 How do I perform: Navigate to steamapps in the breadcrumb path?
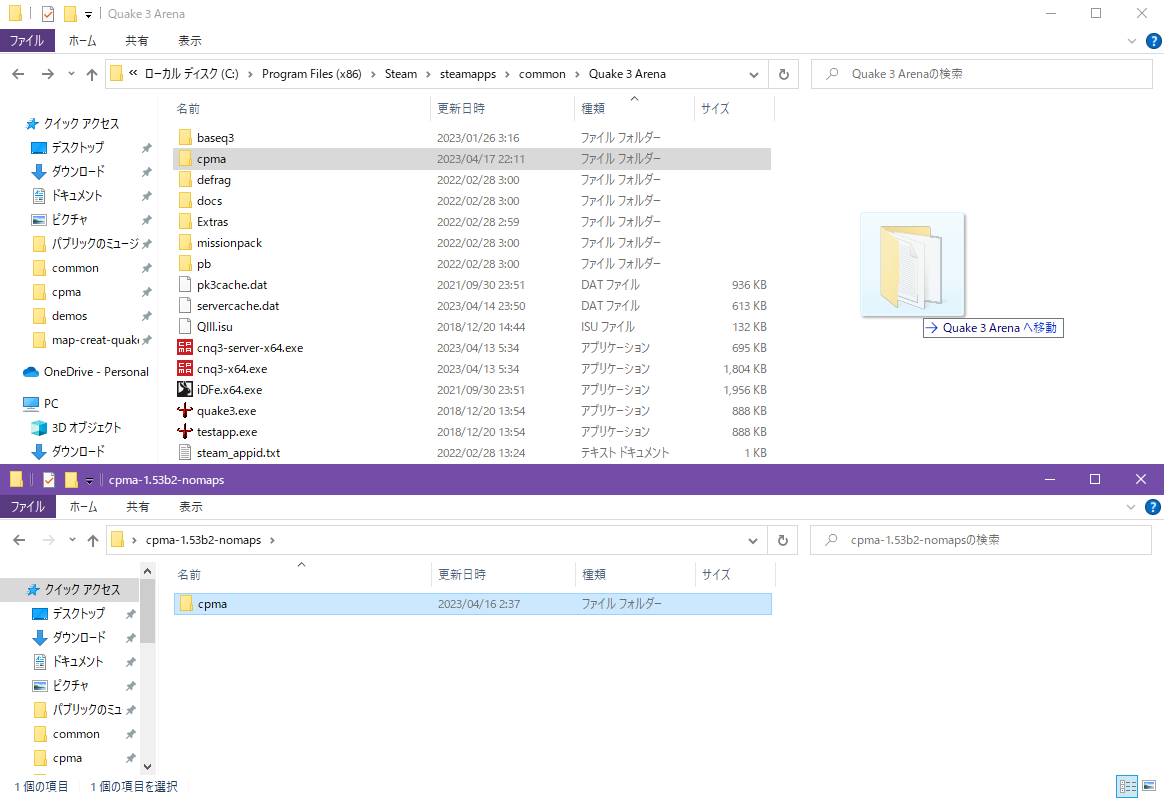click(468, 74)
